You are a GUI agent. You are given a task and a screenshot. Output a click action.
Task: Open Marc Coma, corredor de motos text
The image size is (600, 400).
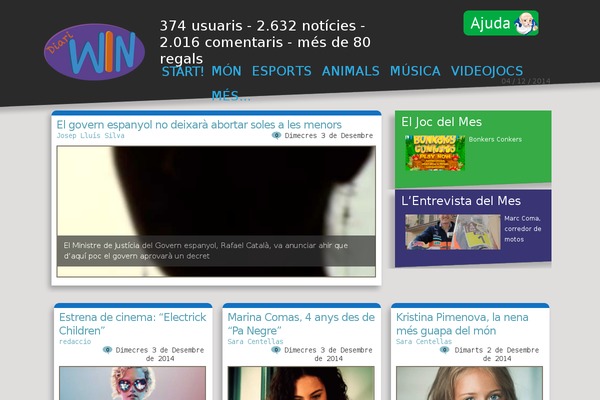click(522, 229)
